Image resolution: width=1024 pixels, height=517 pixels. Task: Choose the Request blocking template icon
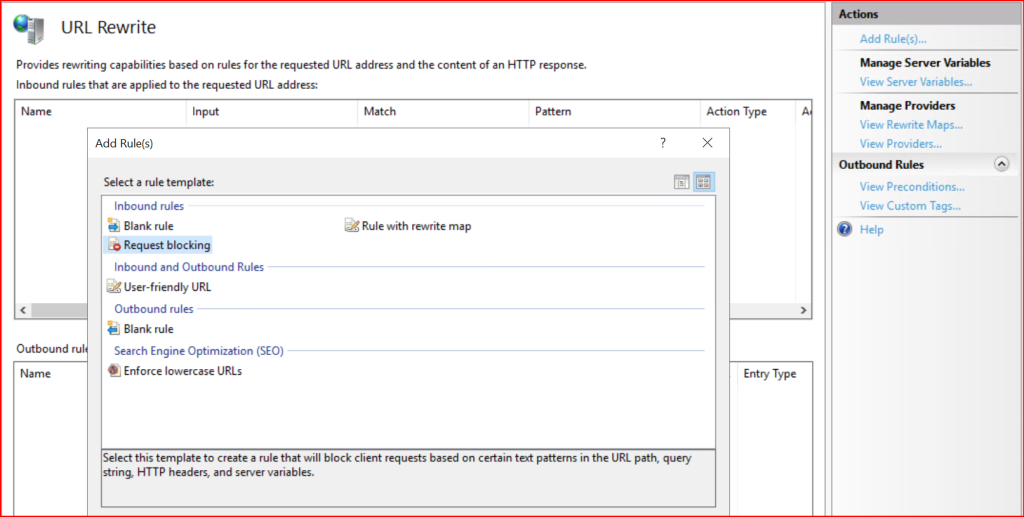tap(114, 245)
